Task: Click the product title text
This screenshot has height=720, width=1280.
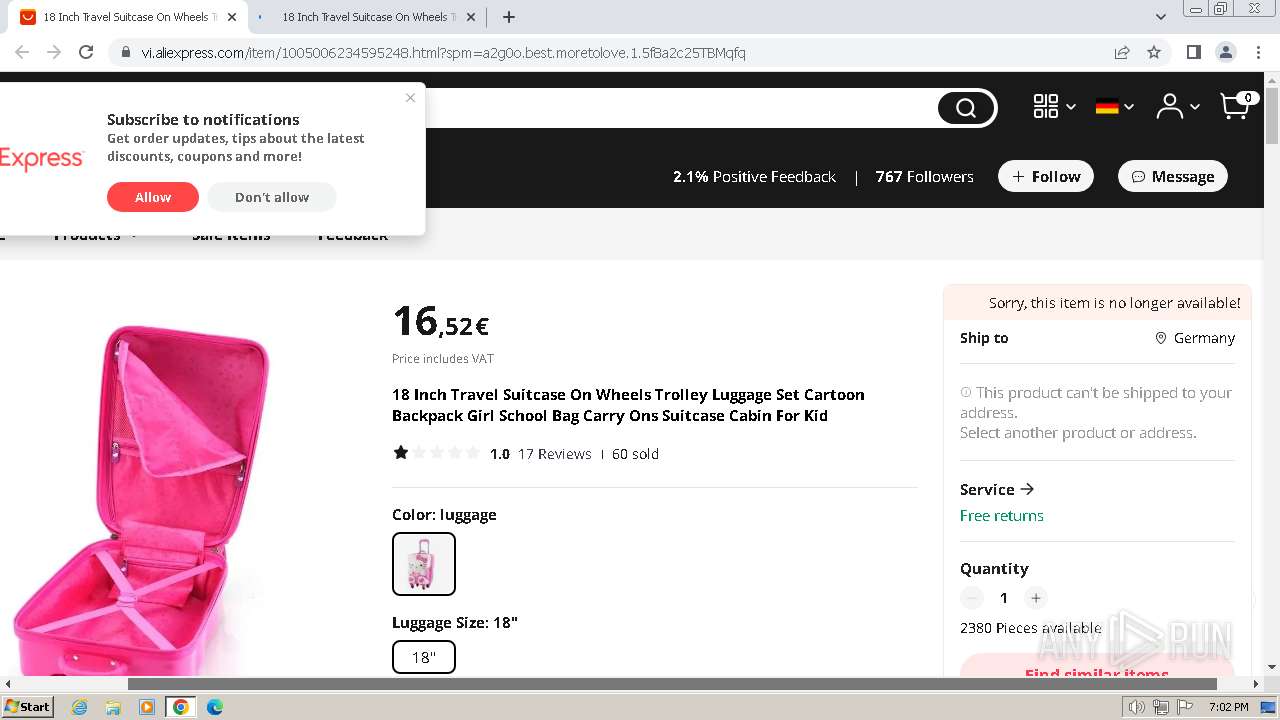Action: (628, 405)
